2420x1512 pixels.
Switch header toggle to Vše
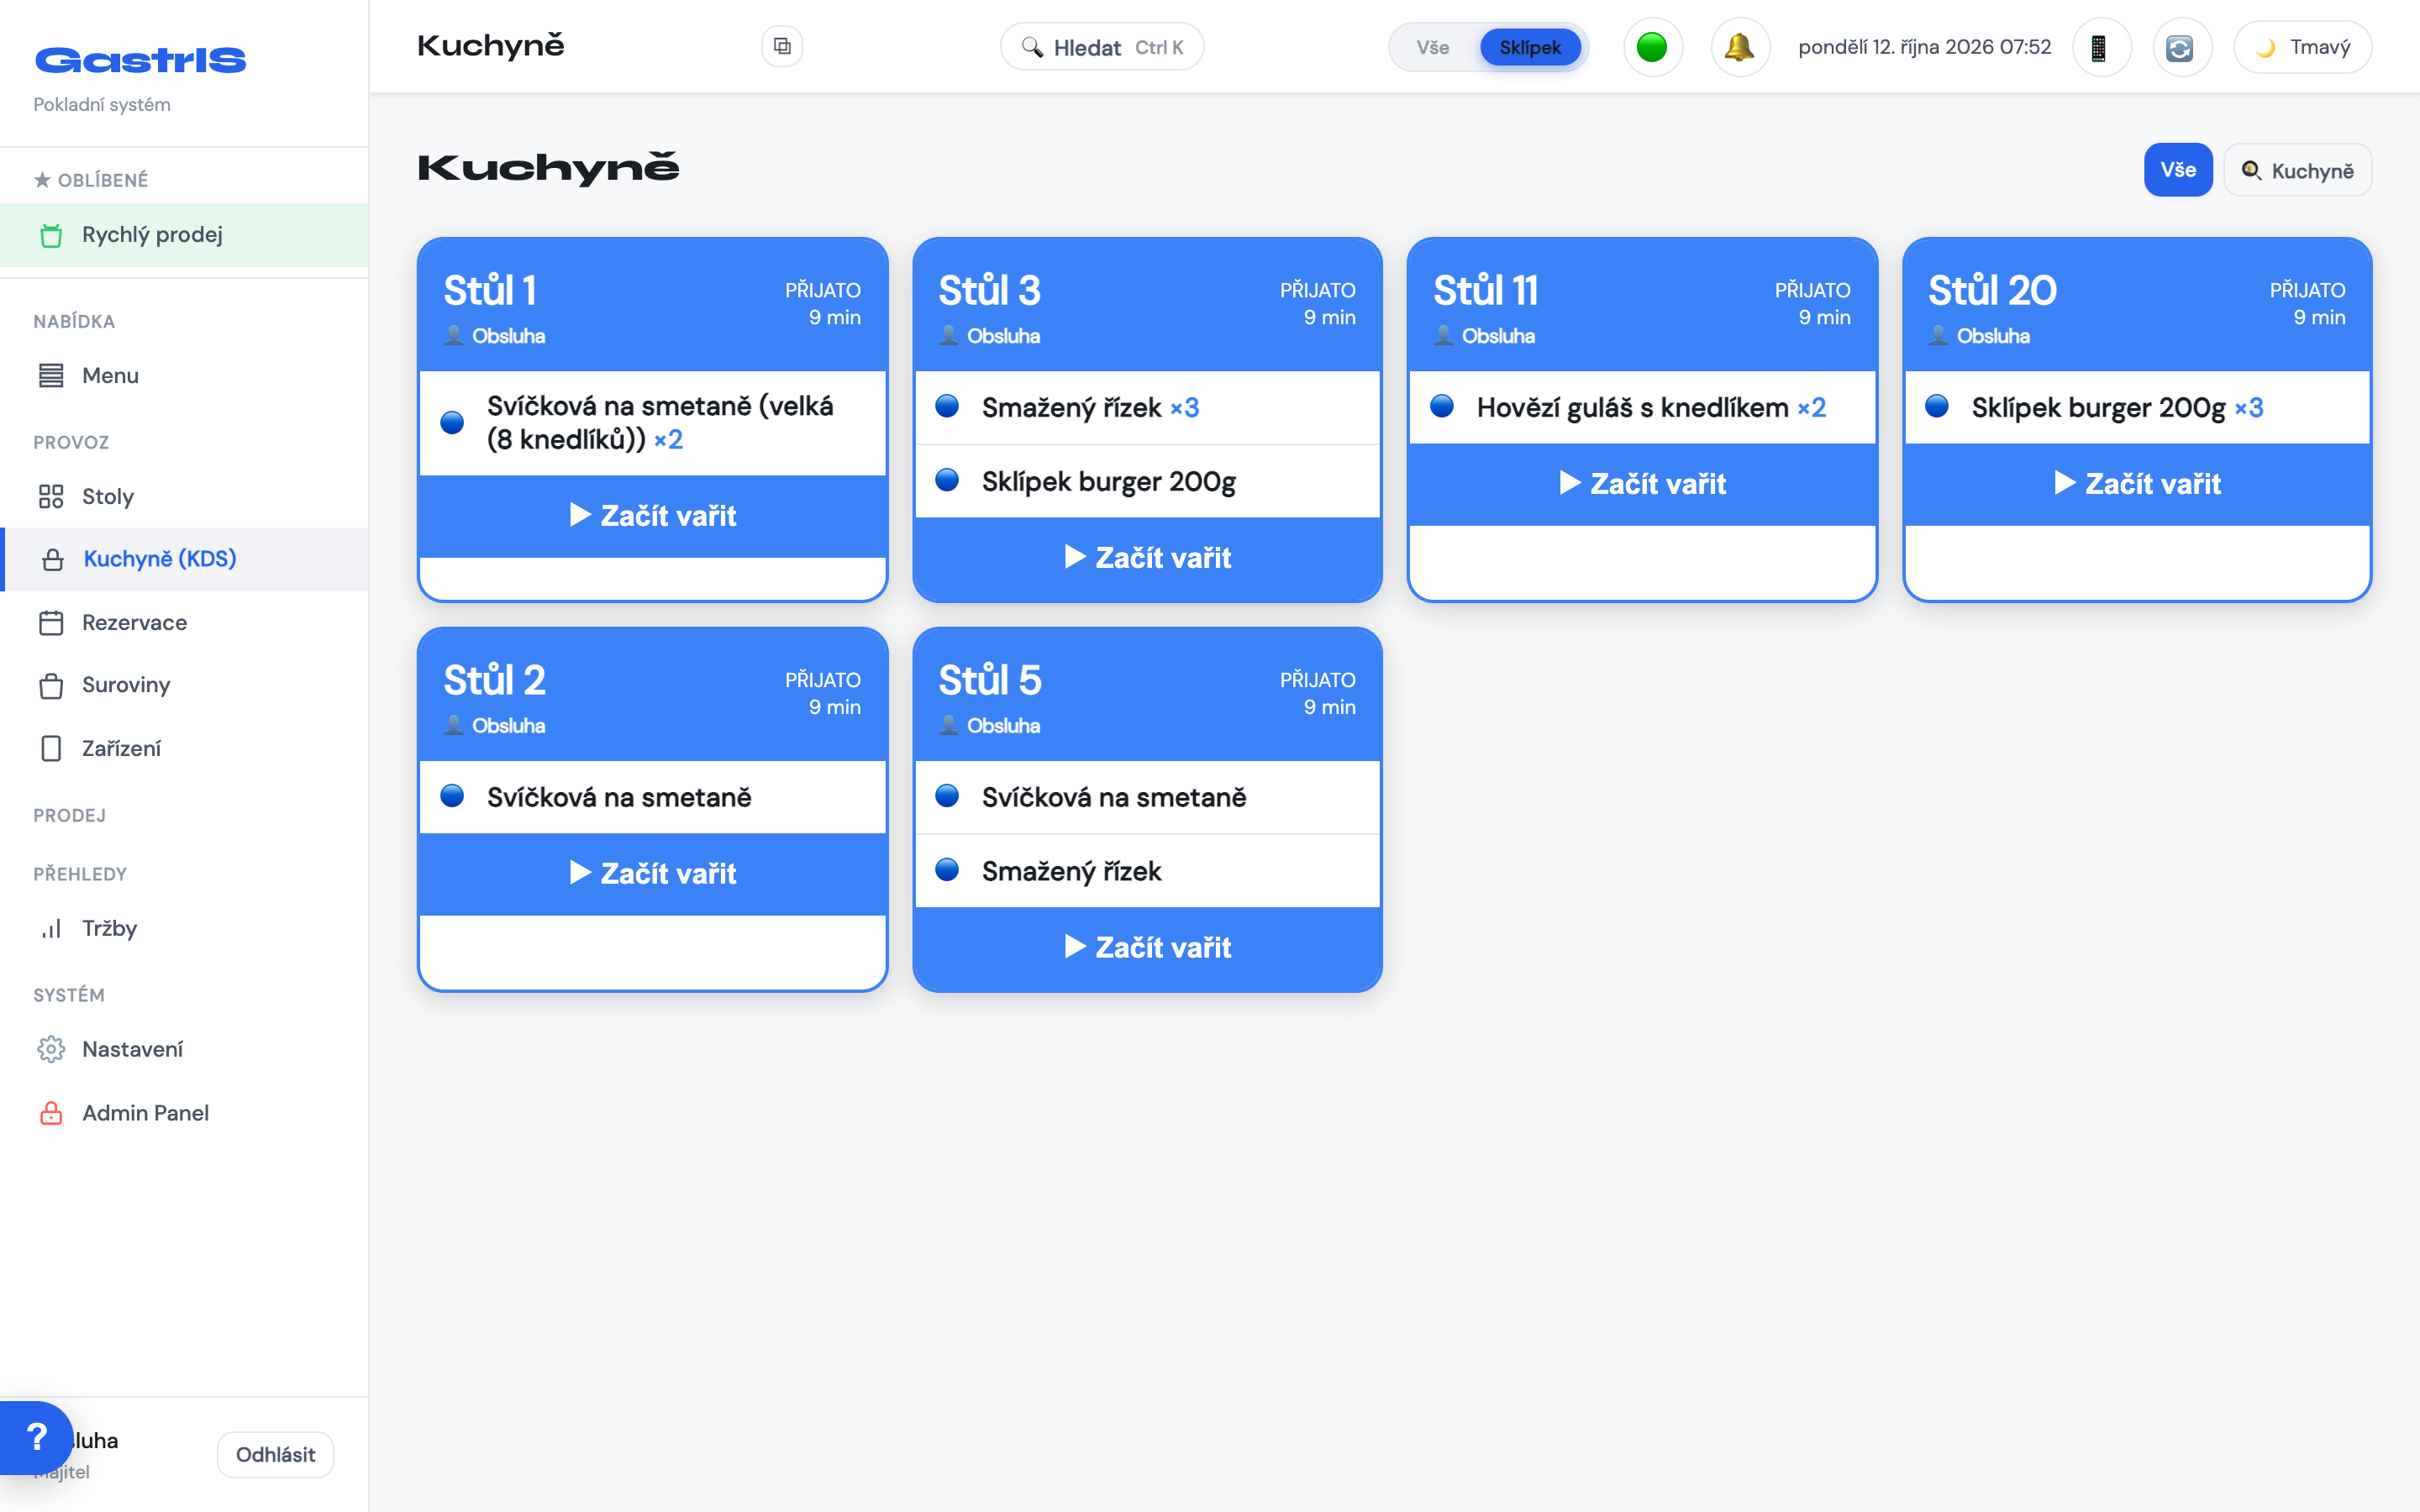pyautogui.click(x=1432, y=47)
